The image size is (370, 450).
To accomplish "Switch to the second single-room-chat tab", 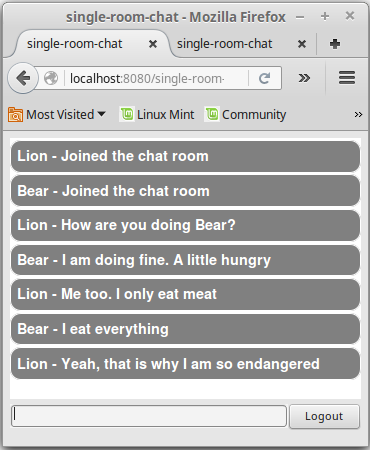I will 224,44.
